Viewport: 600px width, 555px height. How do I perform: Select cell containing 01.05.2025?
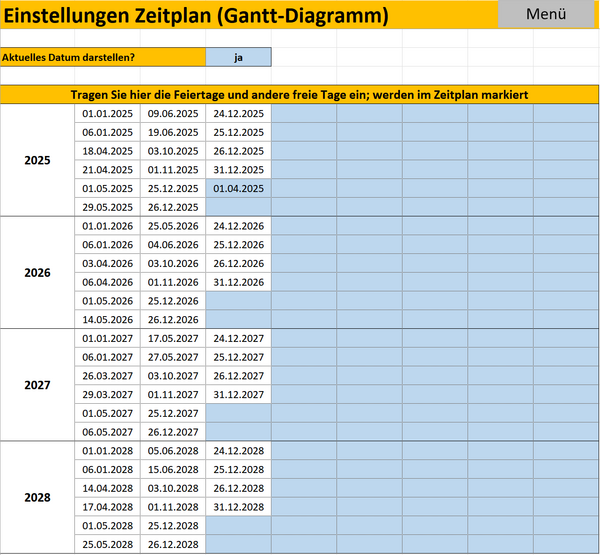pos(108,189)
